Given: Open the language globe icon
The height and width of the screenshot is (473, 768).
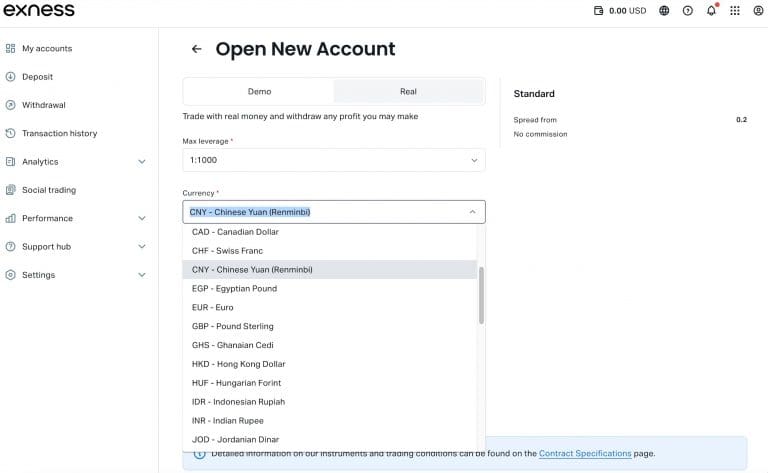Looking at the screenshot, I should 664,11.
